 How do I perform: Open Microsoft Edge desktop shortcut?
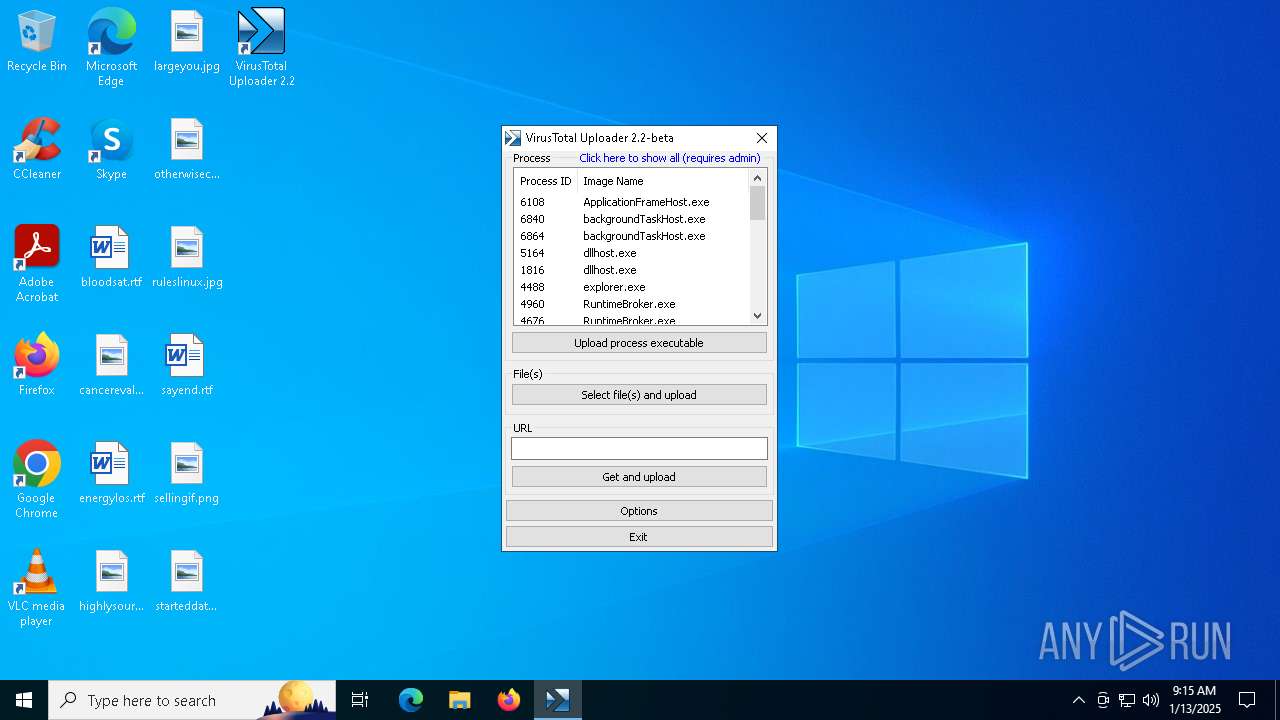coord(111,47)
